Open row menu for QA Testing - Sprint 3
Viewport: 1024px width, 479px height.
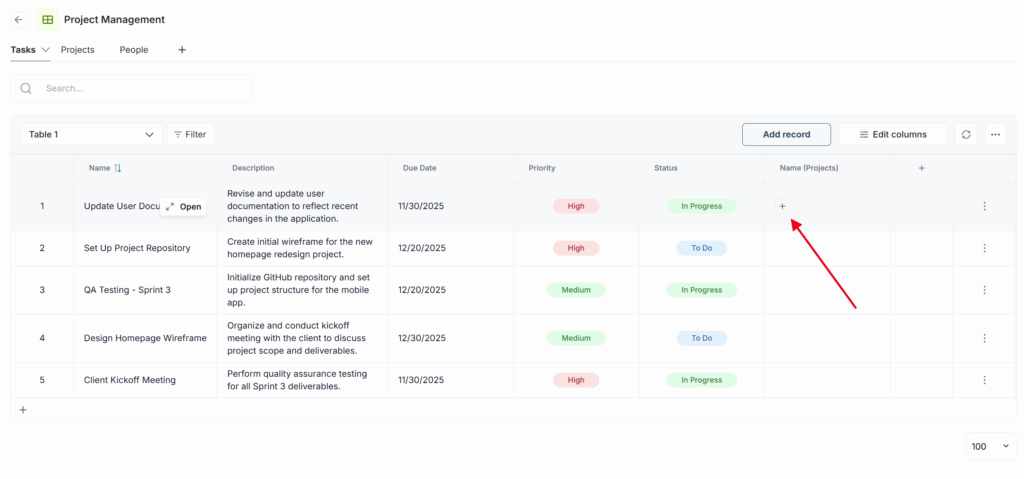click(984, 290)
